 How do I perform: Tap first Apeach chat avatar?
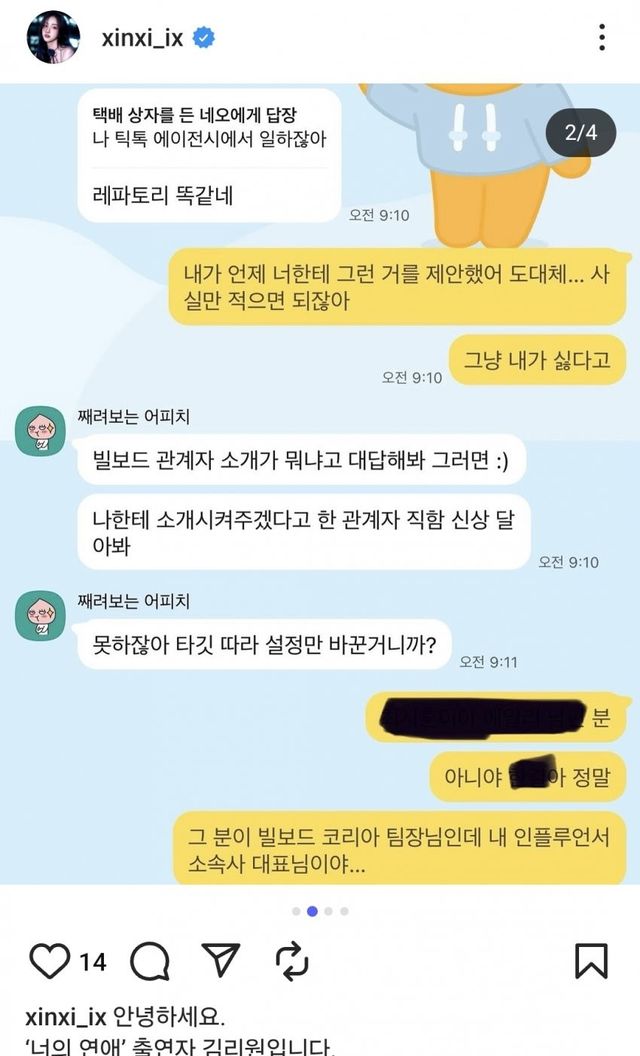point(40,430)
